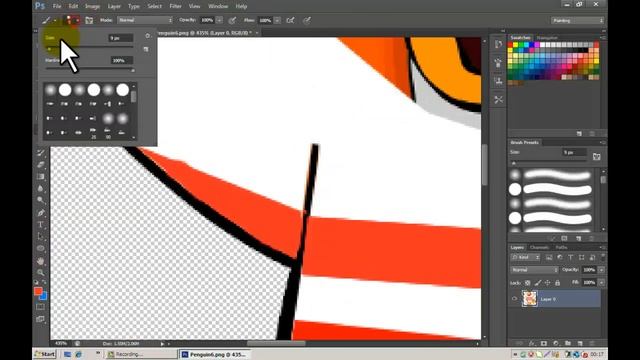Click the Hardness slider handle
640x360 pixels.
pyautogui.click(x=133, y=70)
